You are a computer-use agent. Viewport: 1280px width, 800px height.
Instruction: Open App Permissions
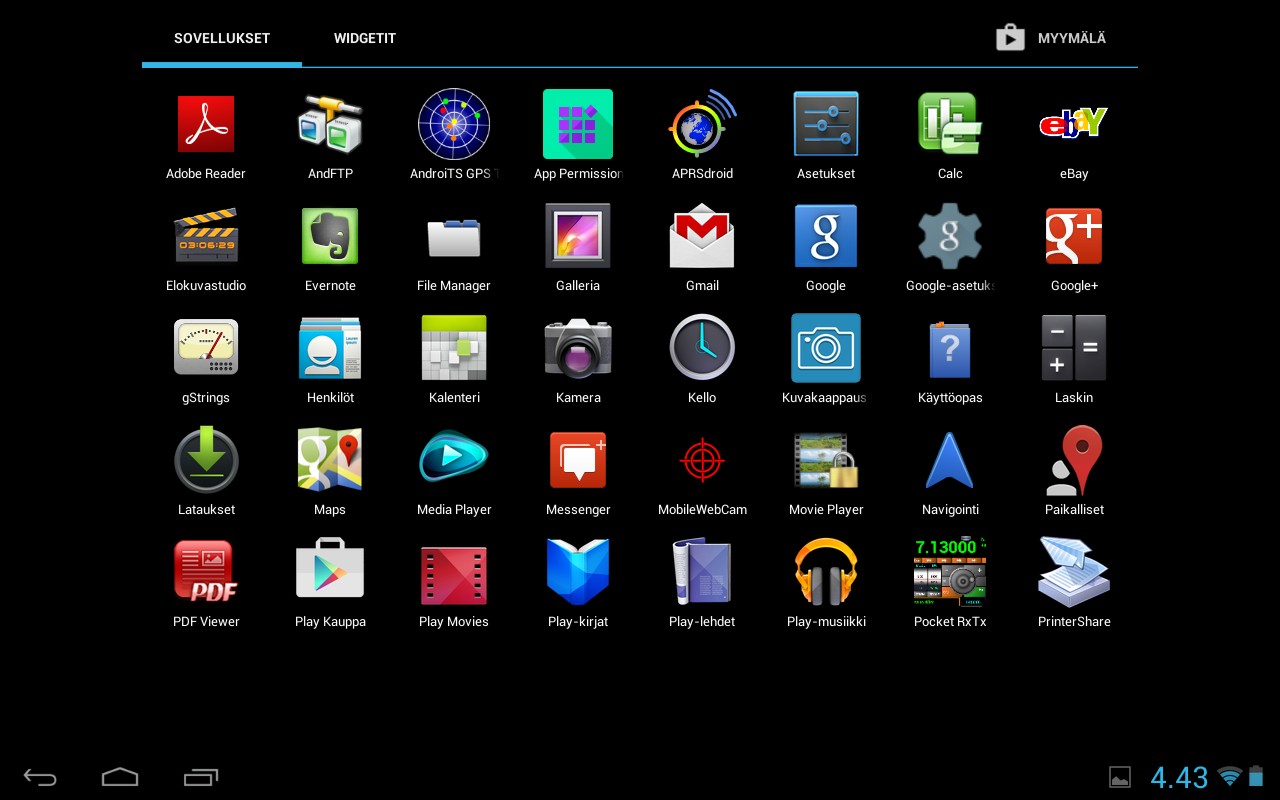(x=578, y=124)
